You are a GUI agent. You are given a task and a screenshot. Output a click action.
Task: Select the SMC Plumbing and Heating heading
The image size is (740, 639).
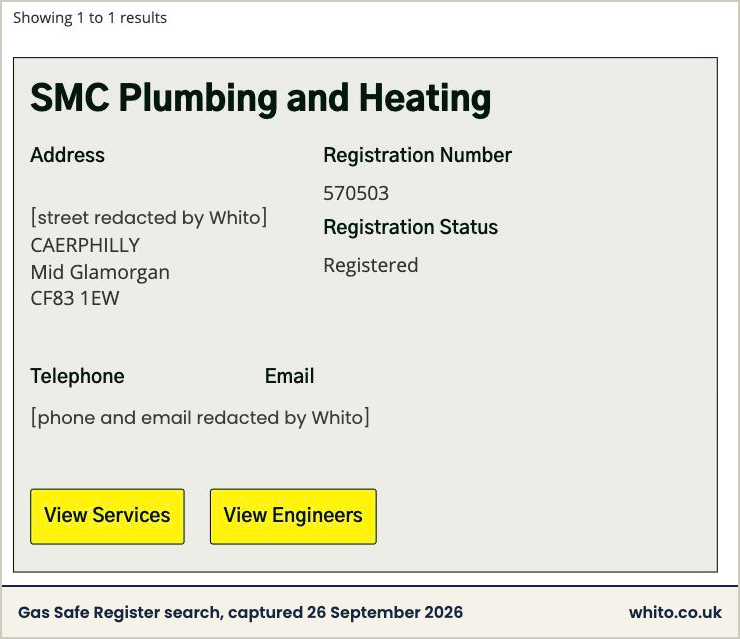(x=261, y=98)
